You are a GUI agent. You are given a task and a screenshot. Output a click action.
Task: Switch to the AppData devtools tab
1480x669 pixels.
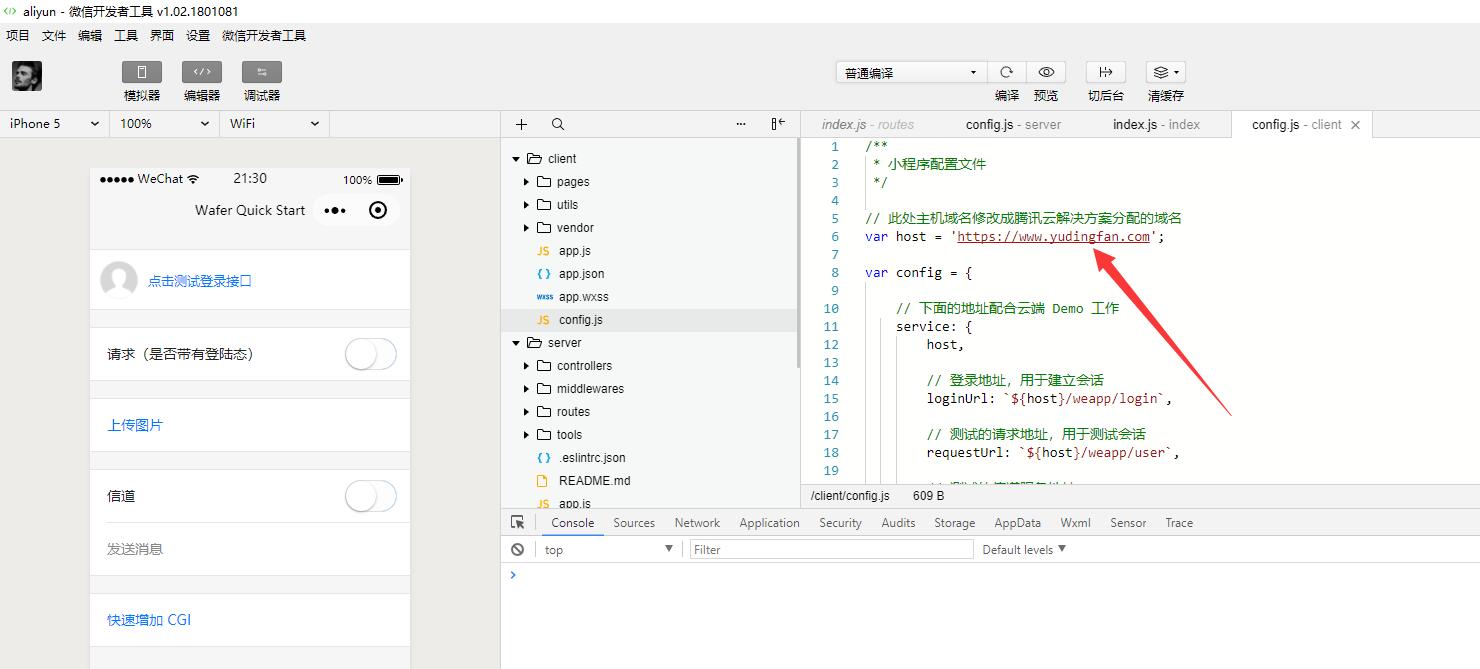click(x=1017, y=522)
